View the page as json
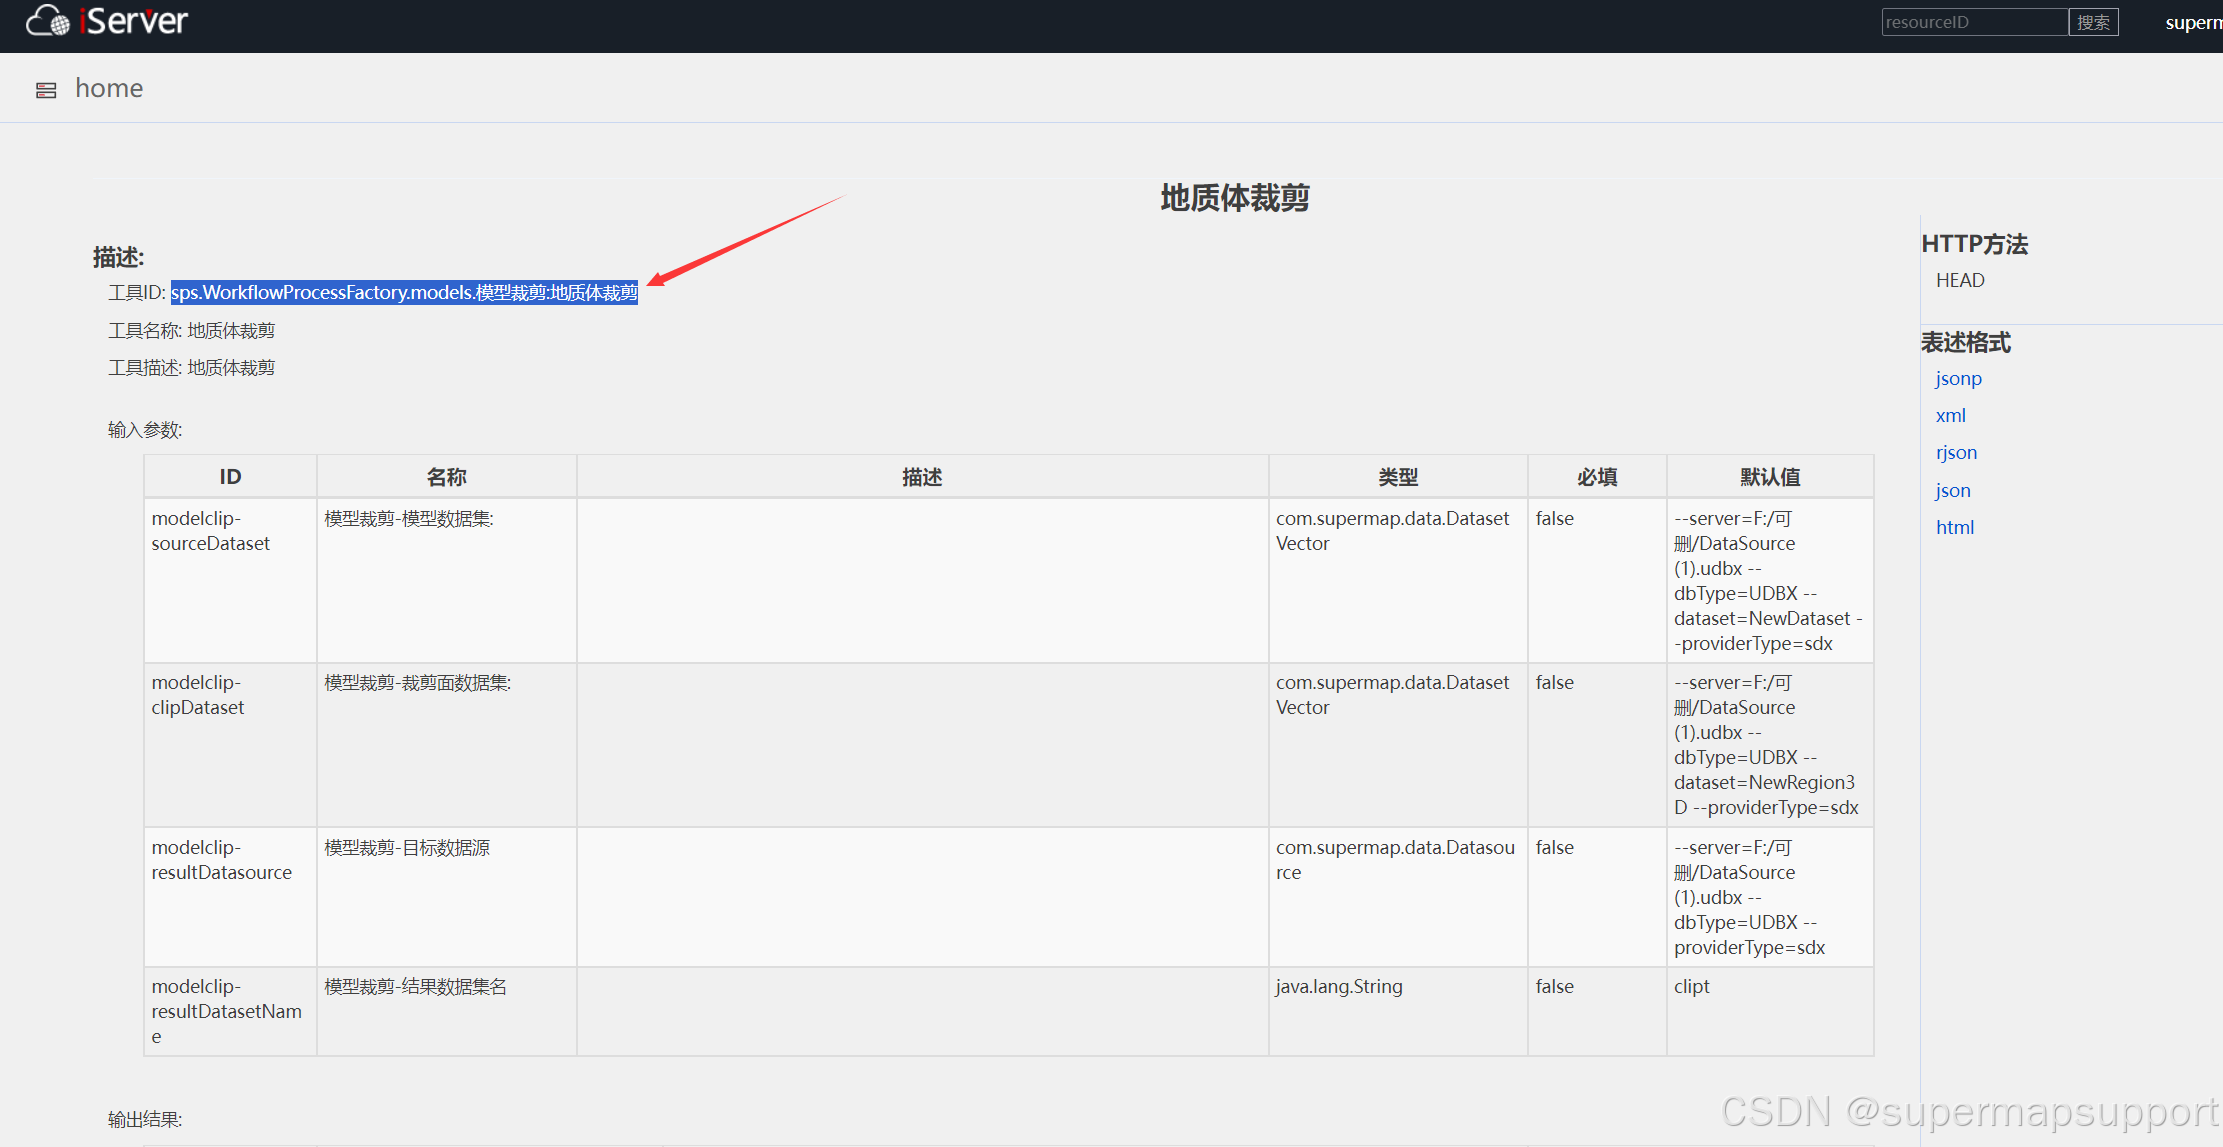 click(1953, 490)
